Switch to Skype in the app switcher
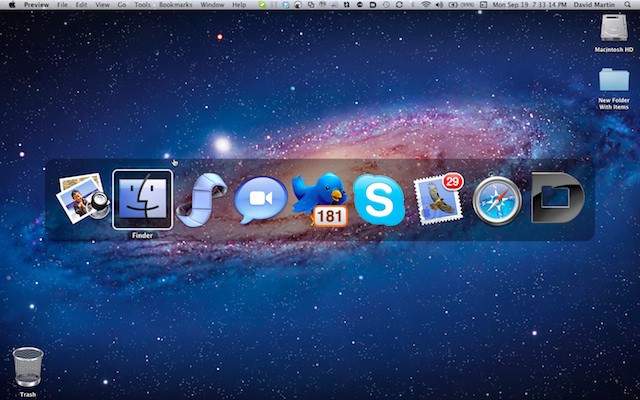The image size is (640, 400). point(379,200)
